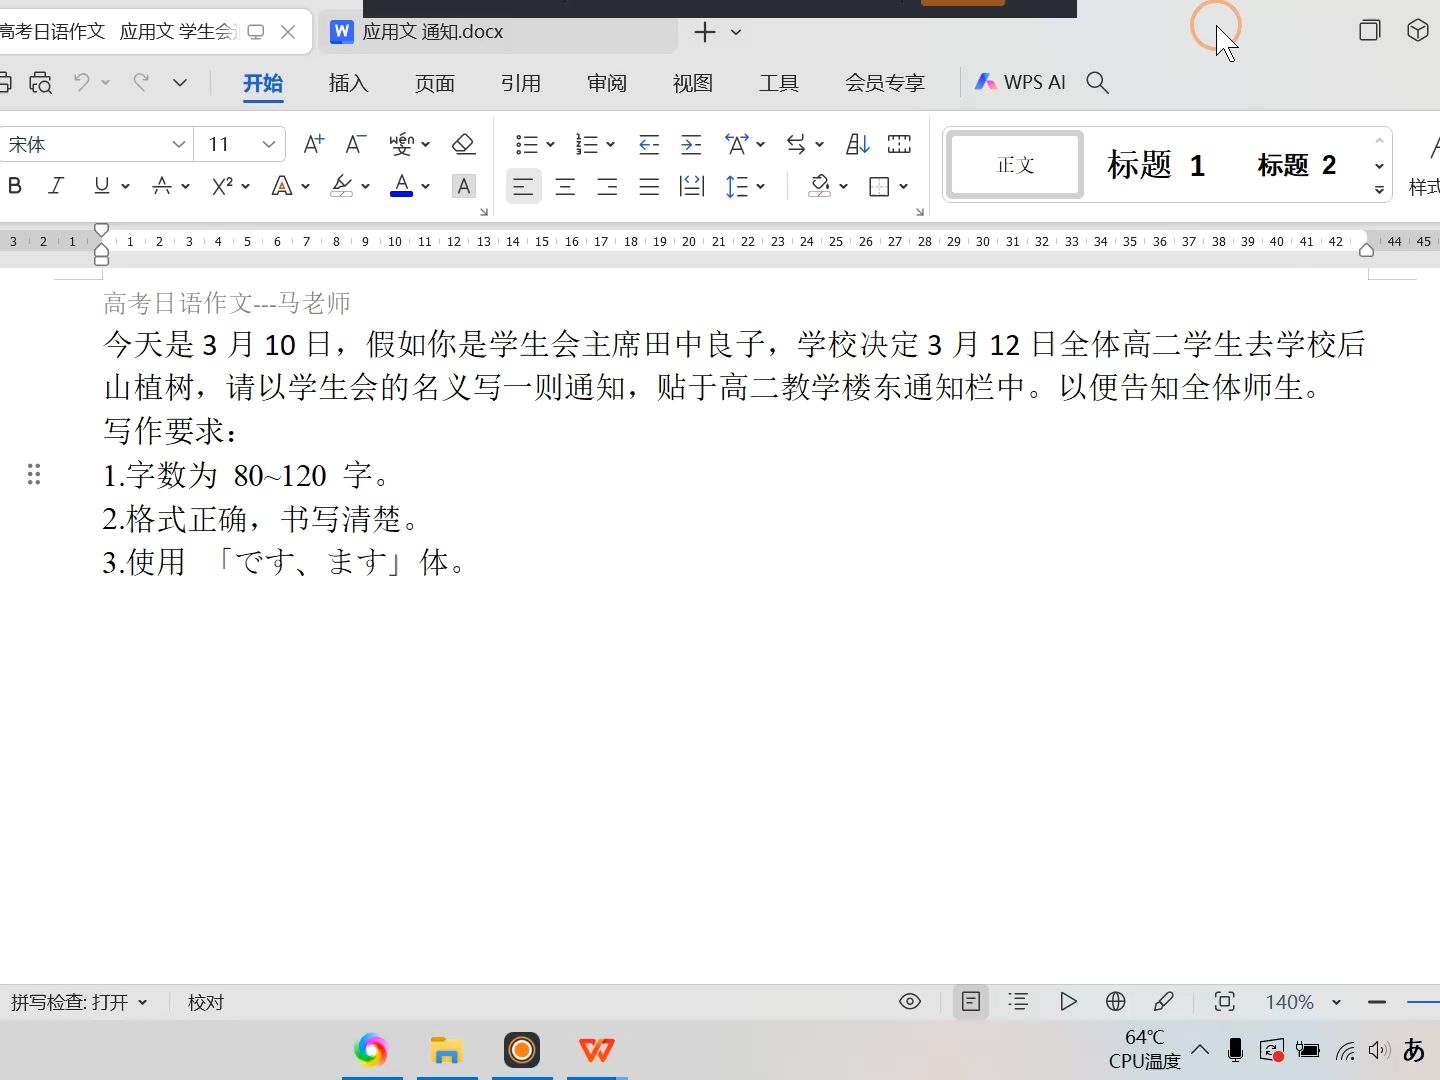Image resolution: width=1440 pixels, height=1080 pixels.
Task: Click the line spacing icon
Action: pyautogui.click(x=737, y=186)
